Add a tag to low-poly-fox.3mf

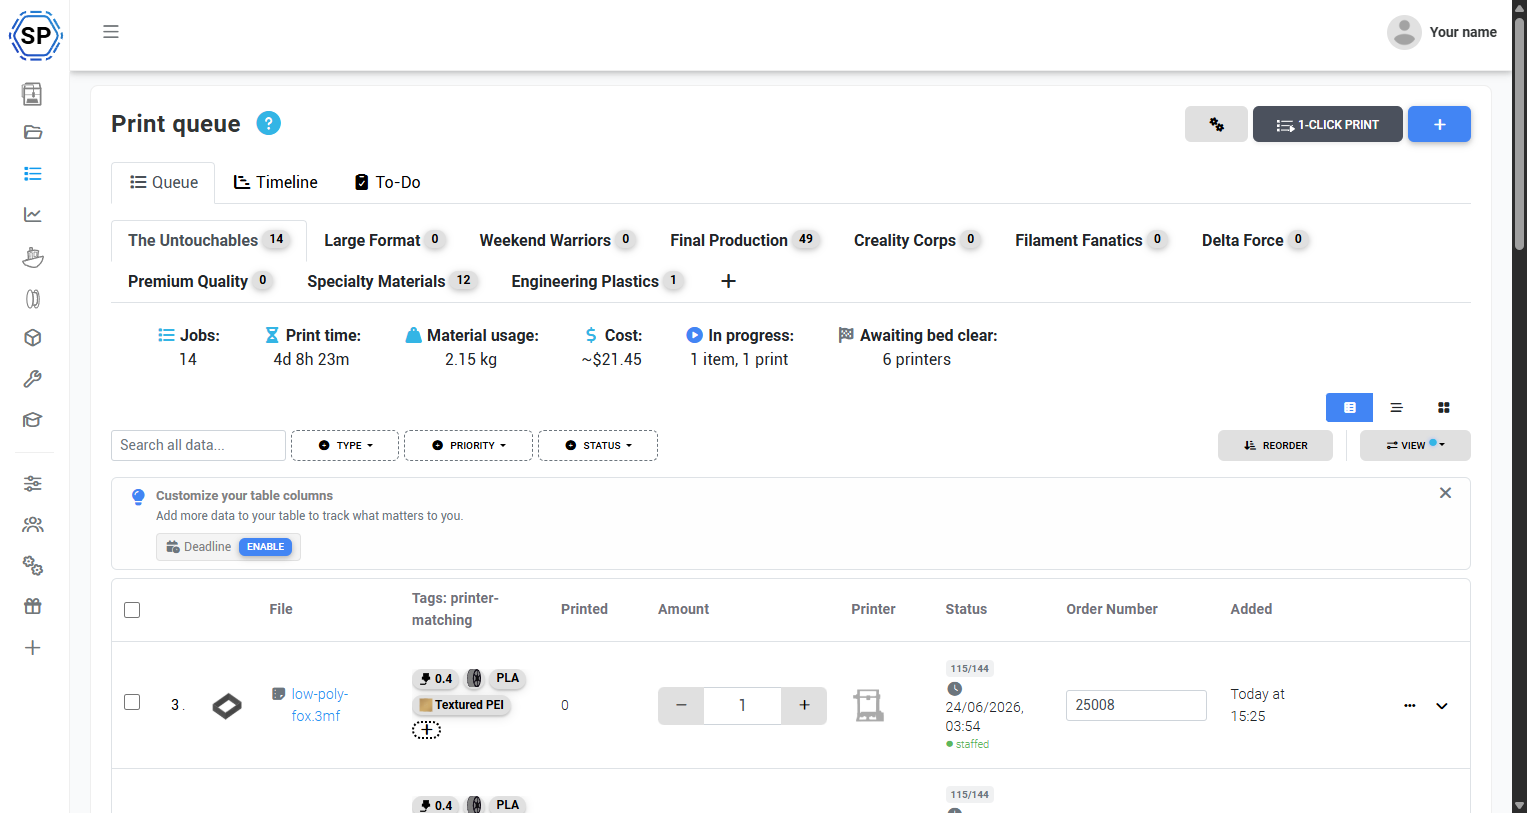point(426,730)
